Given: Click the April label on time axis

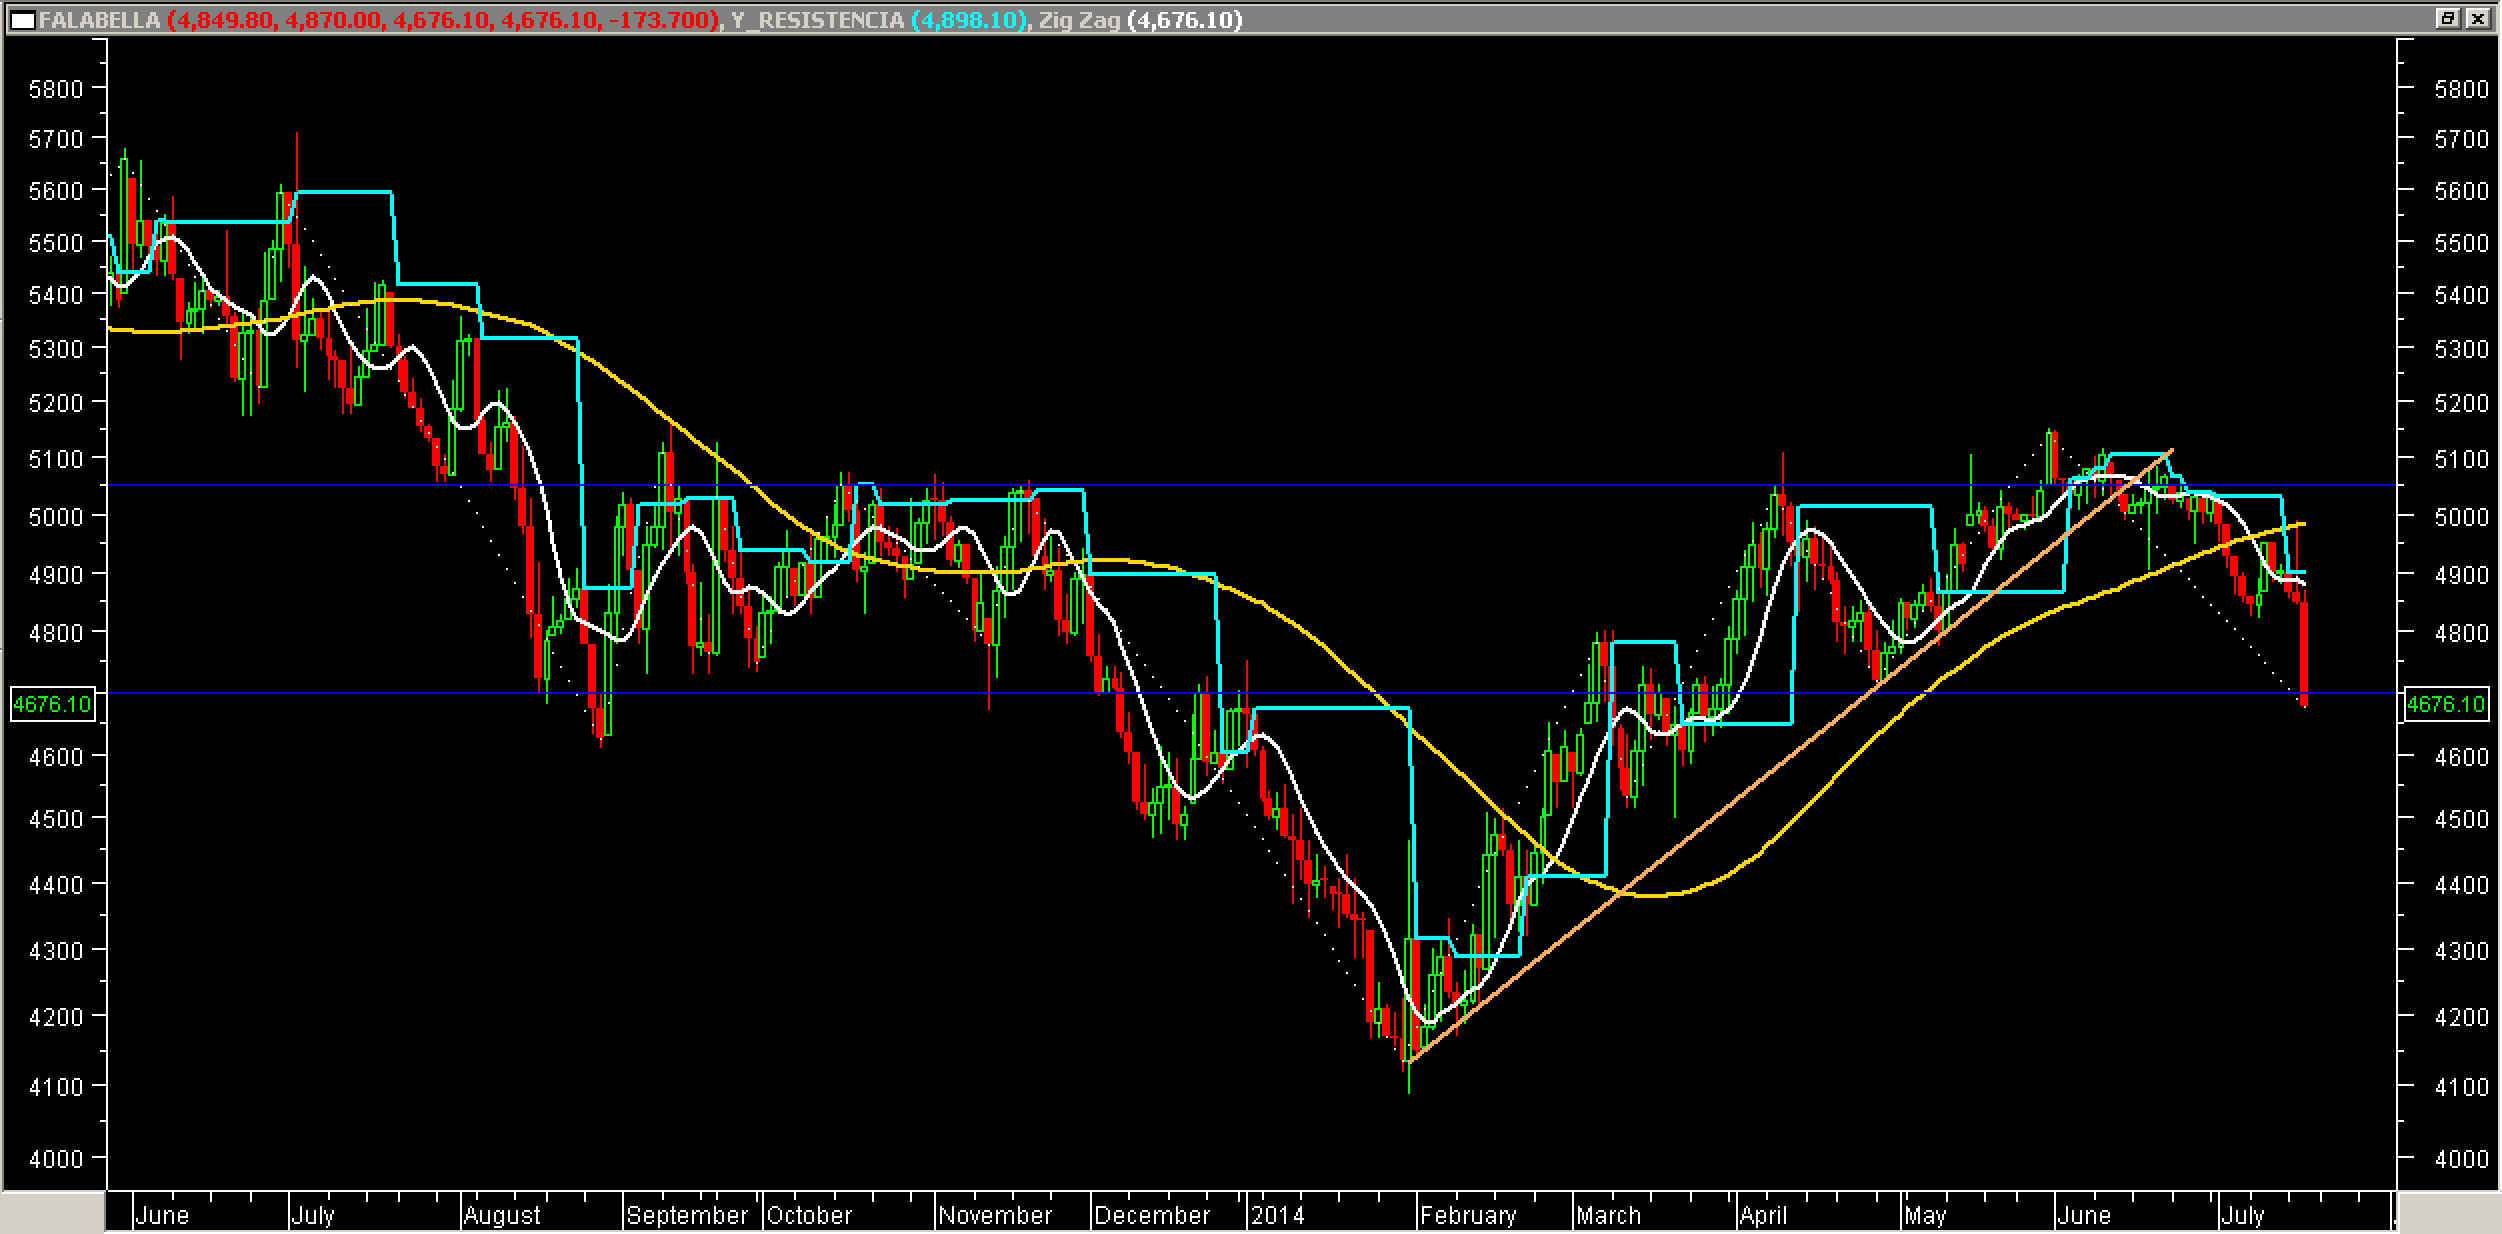Looking at the screenshot, I should [x=1763, y=1215].
